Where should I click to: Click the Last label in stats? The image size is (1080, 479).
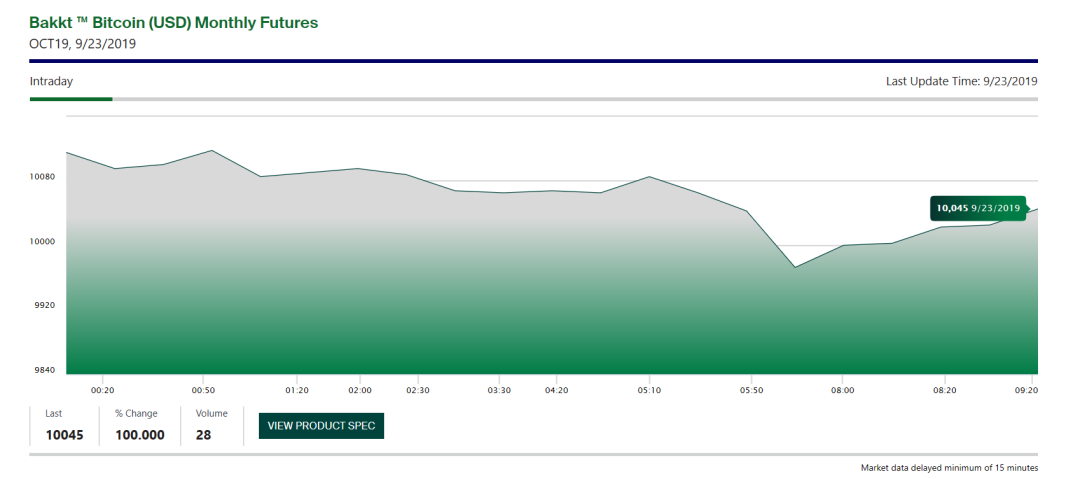point(54,414)
